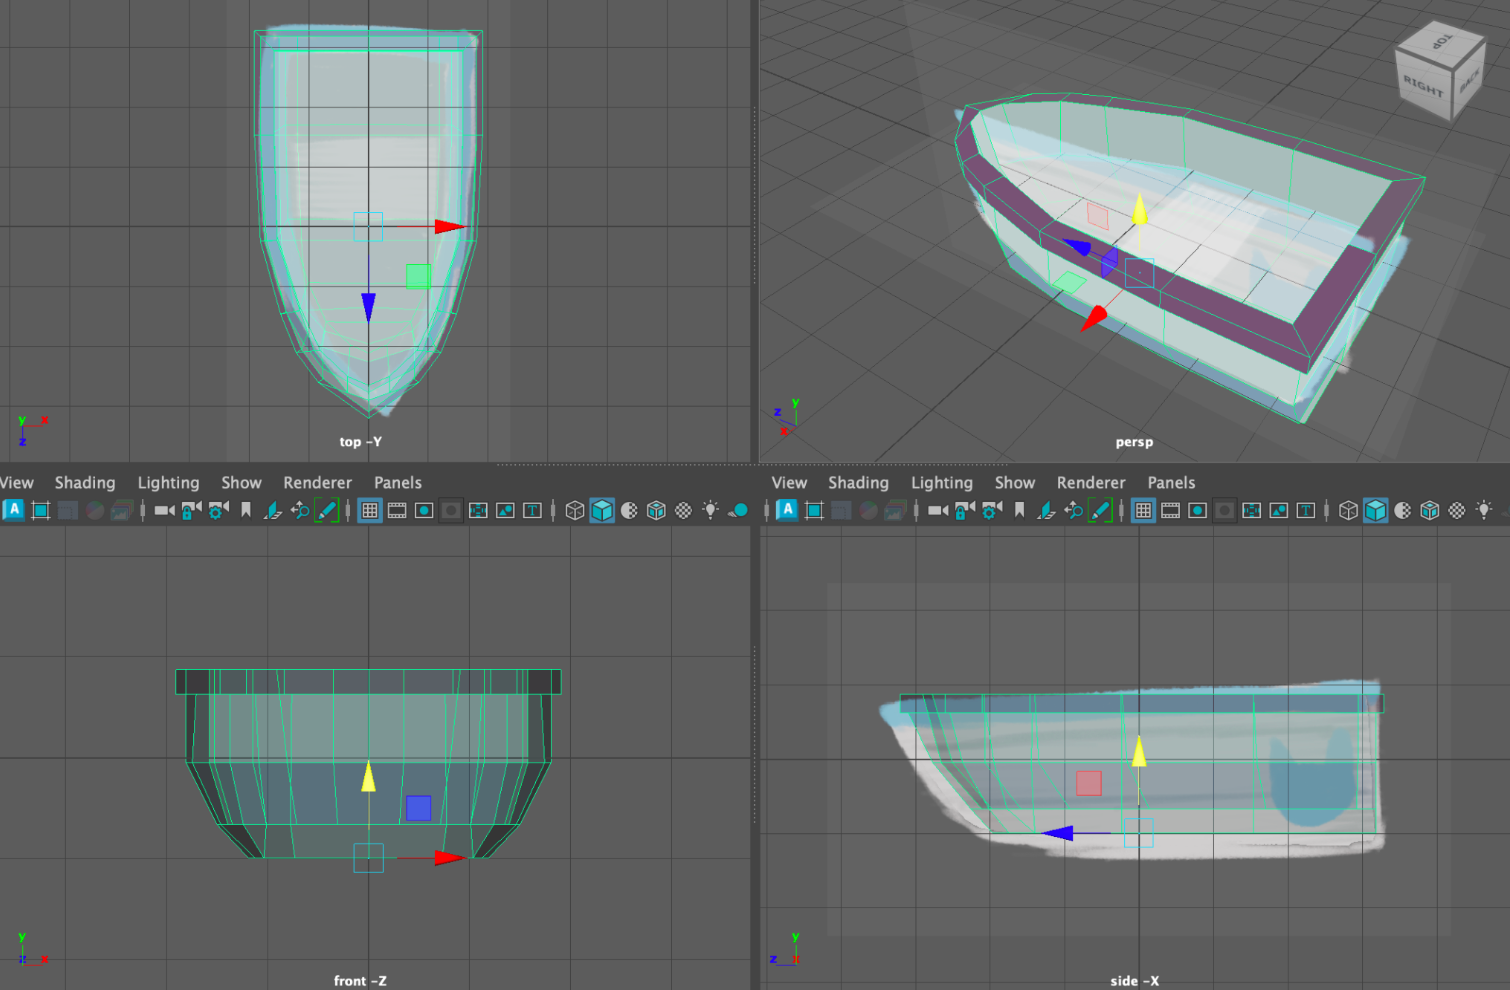Toggle grid display in side view toolbar

coord(1143,510)
